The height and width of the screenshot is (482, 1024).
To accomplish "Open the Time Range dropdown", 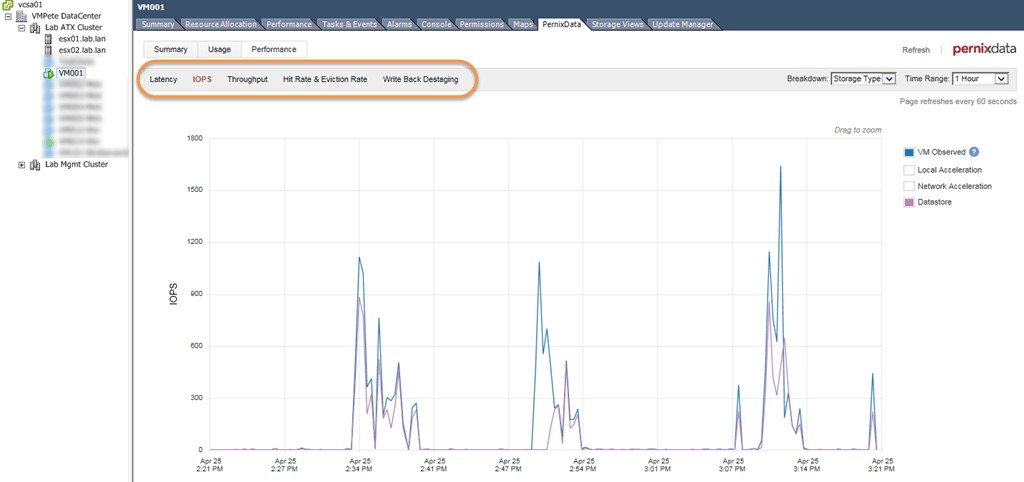I will coord(981,79).
